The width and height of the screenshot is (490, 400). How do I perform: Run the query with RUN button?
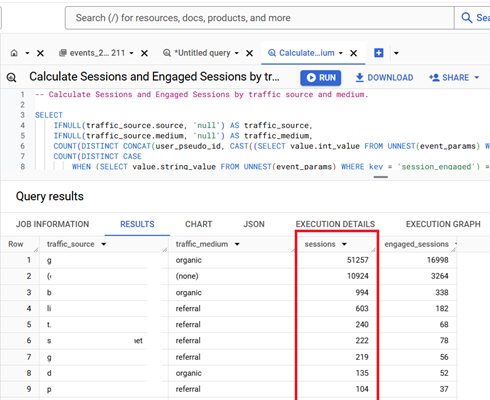coord(321,78)
